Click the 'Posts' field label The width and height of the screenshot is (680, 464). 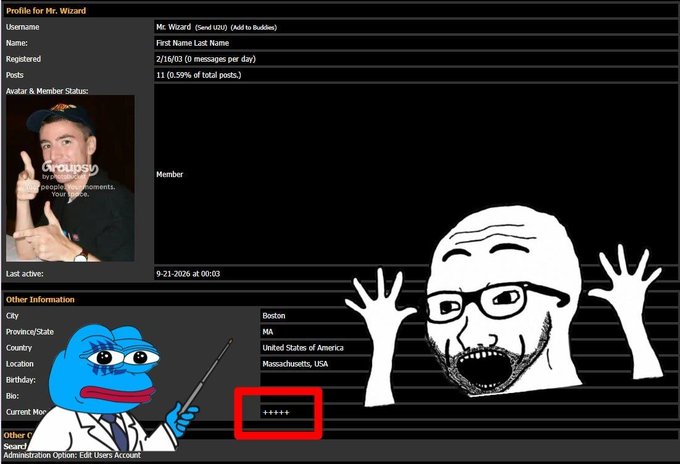tap(15, 75)
